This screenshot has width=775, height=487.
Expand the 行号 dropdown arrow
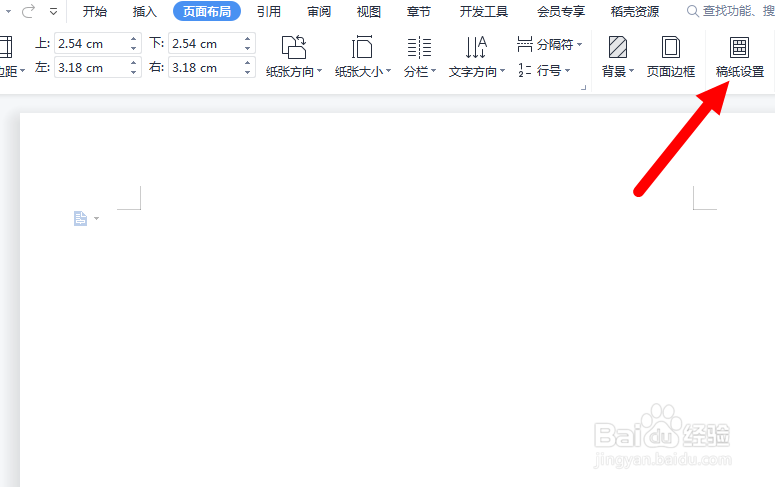[x=567, y=71]
